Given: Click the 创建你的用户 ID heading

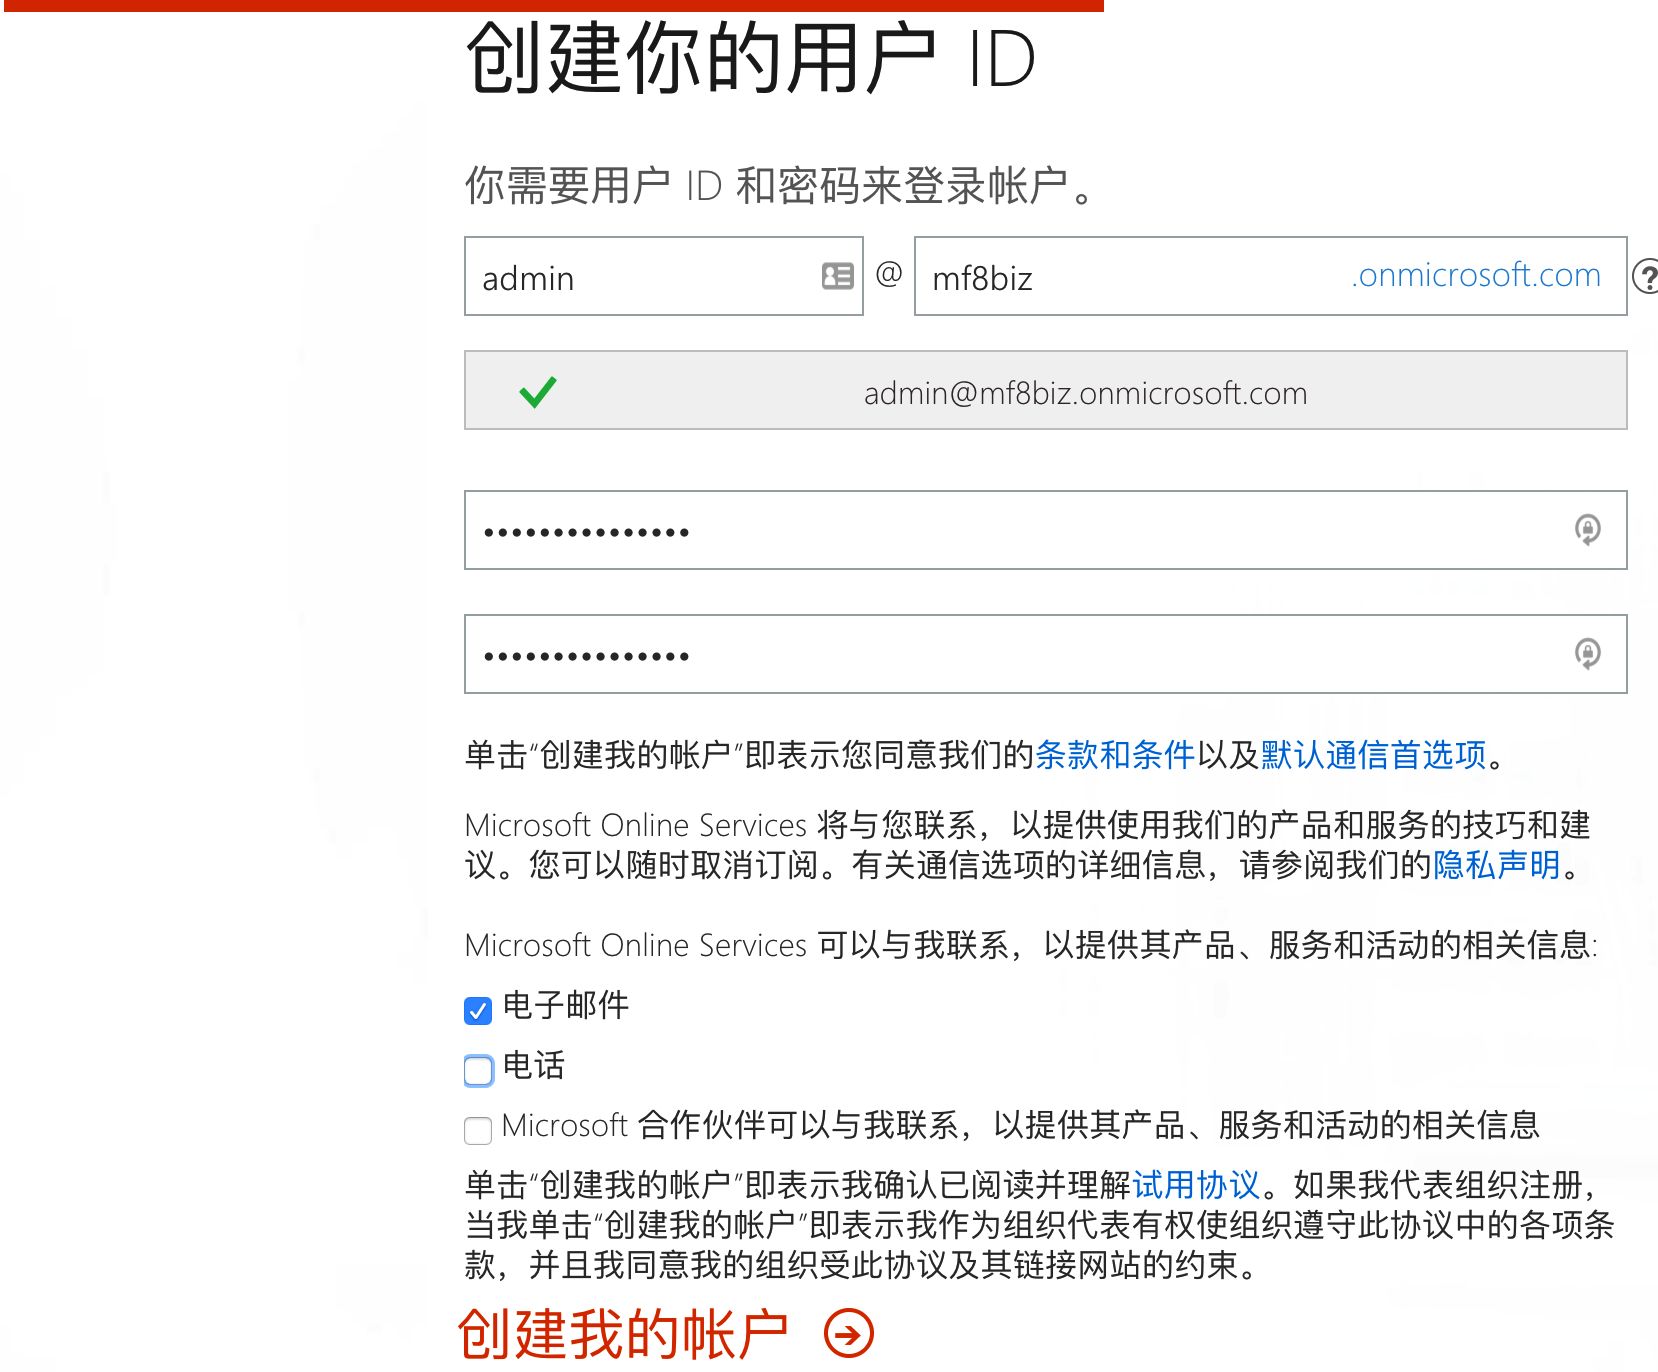Looking at the screenshot, I should click(750, 58).
